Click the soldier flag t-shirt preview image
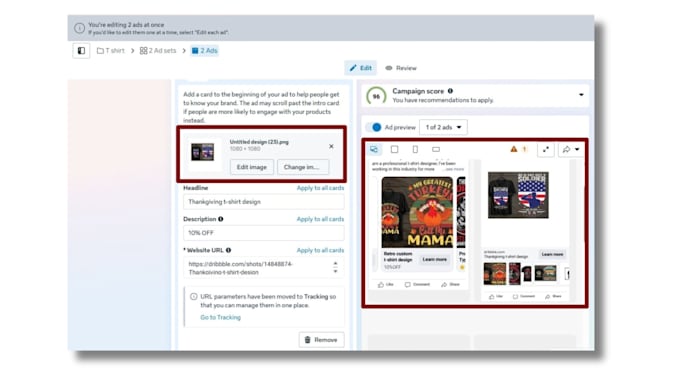The width and height of the screenshot is (680, 383). [x=518, y=195]
